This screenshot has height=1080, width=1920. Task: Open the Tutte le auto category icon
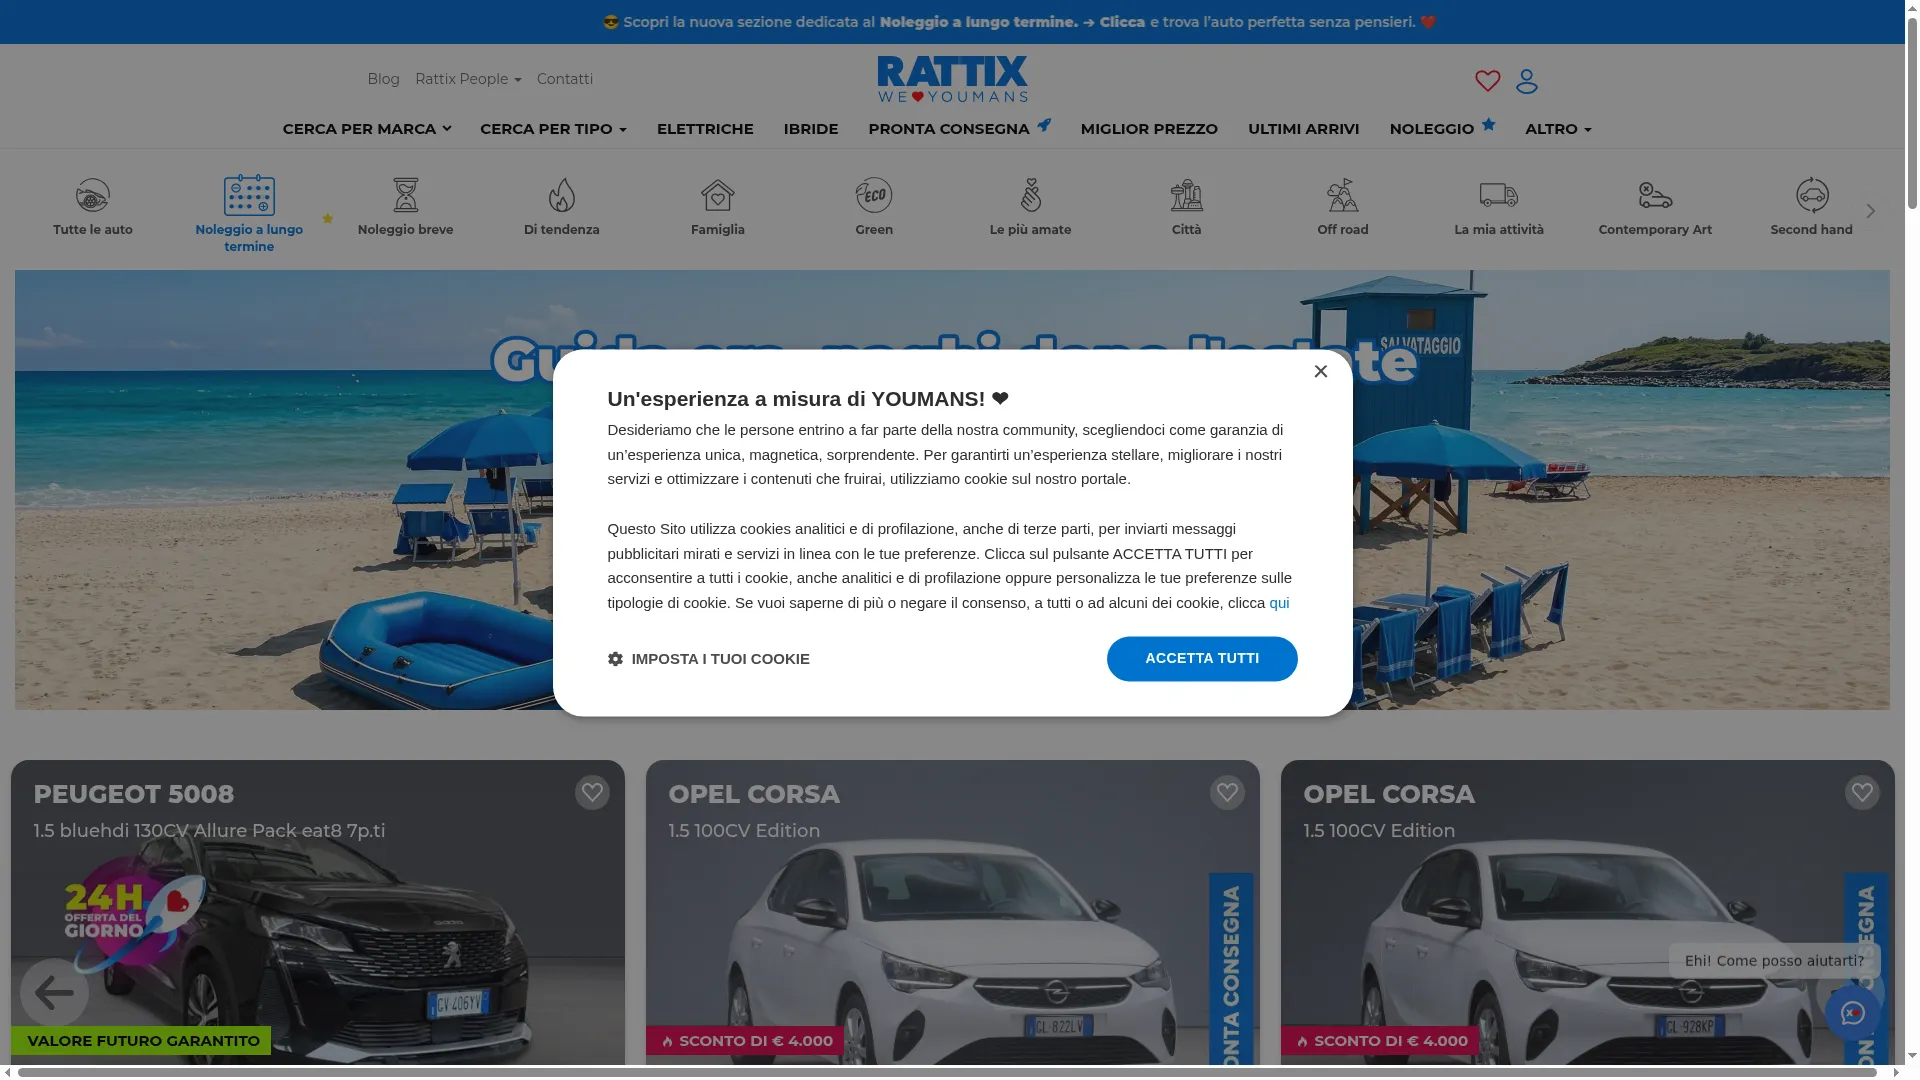(93, 195)
